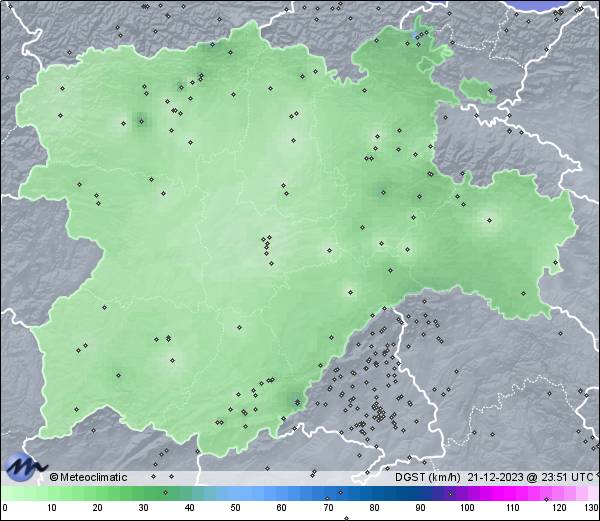Click the blue sea area in top-right corner
Viewport: 600px width, 521px height.
pos(543,5)
